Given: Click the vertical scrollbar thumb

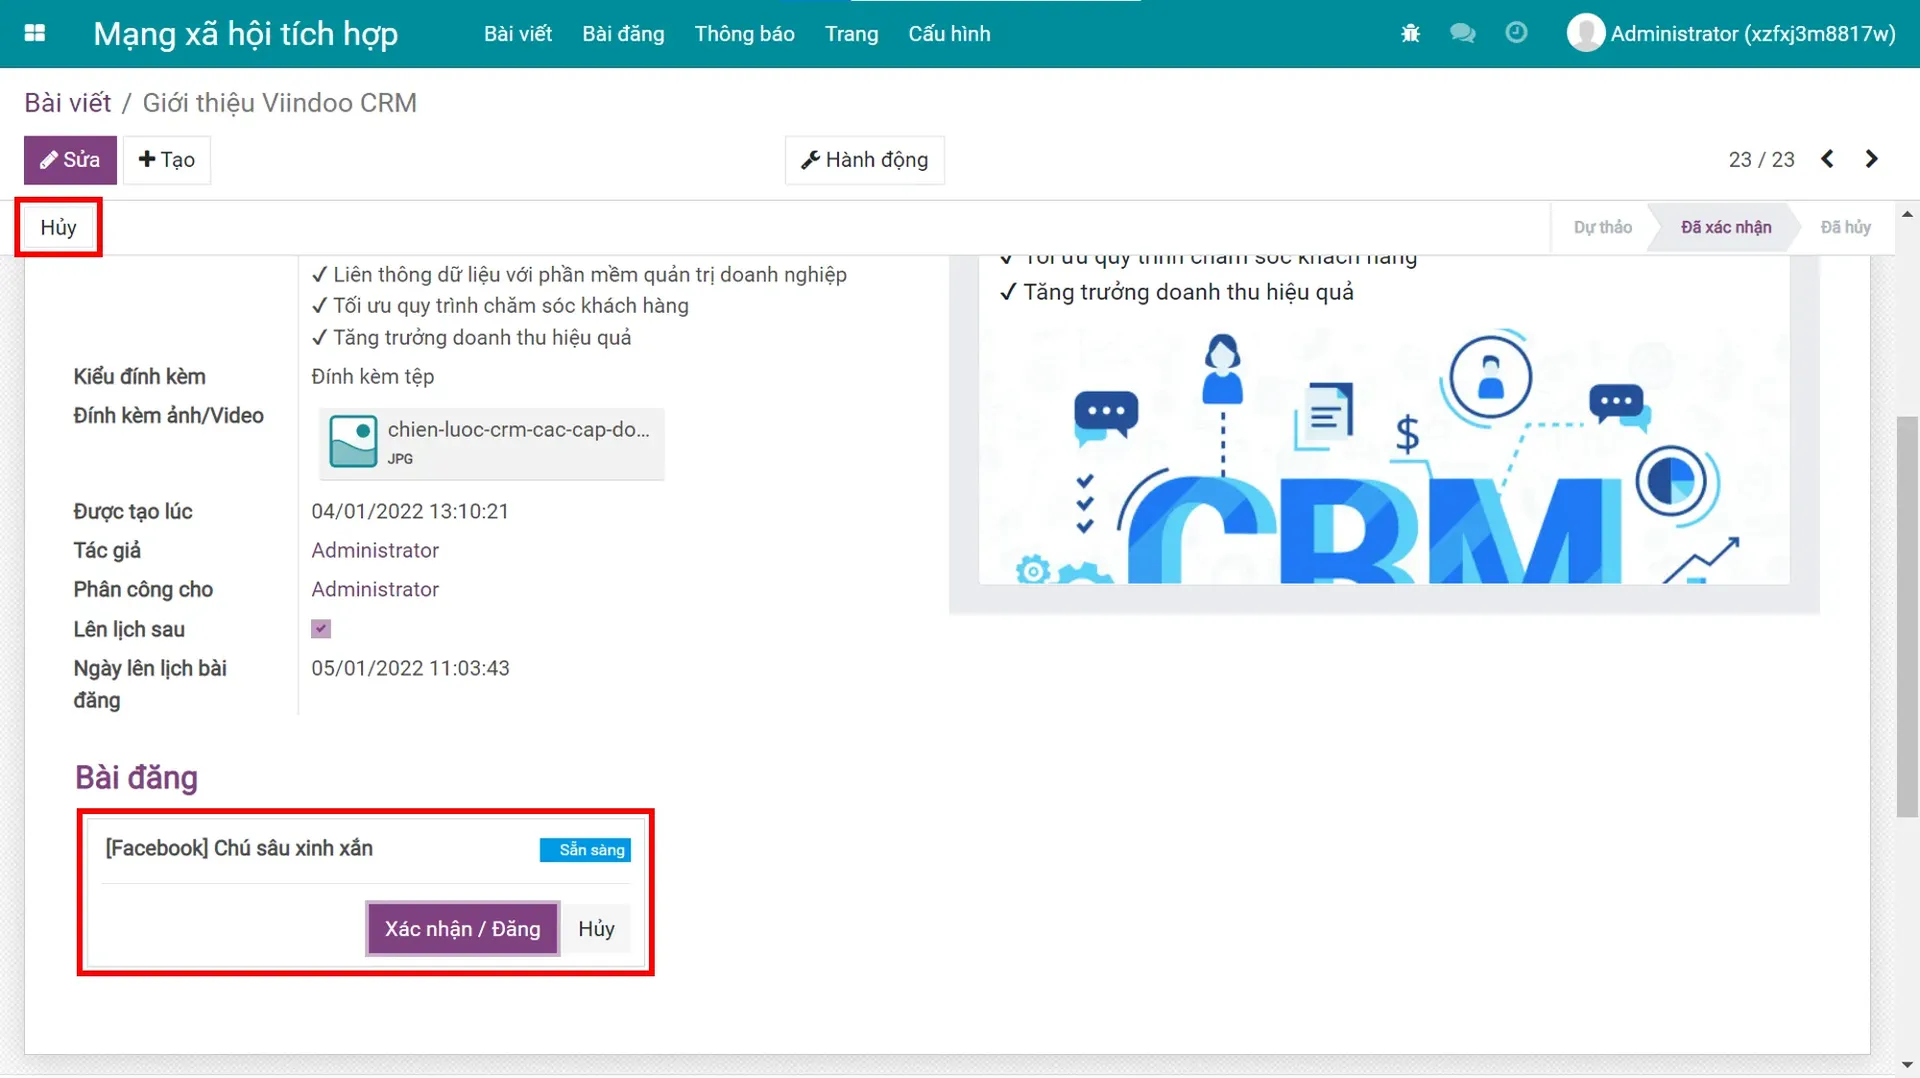Looking at the screenshot, I should point(1907,616).
